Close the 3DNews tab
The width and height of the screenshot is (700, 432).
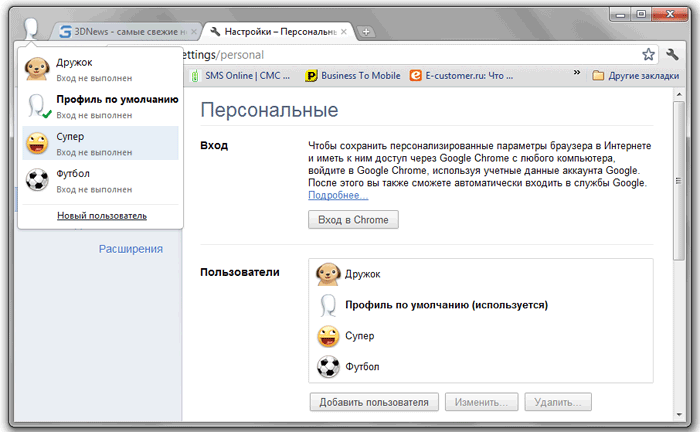(194, 32)
